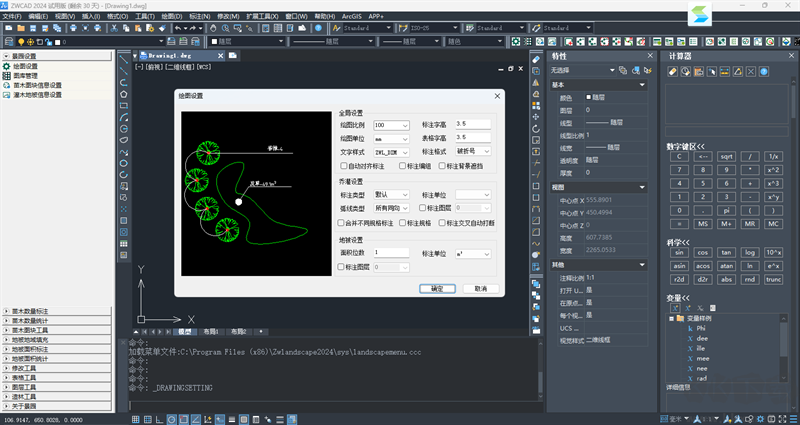Select the Phi variable in the list
The height and width of the screenshot is (425, 800).
click(700, 328)
